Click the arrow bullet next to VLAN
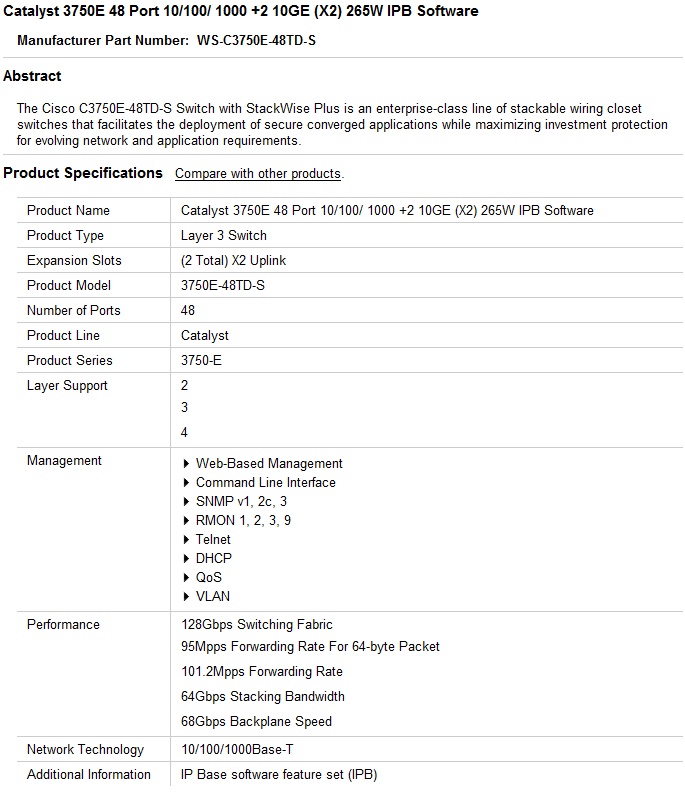The image size is (685, 799). pos(187,597)
